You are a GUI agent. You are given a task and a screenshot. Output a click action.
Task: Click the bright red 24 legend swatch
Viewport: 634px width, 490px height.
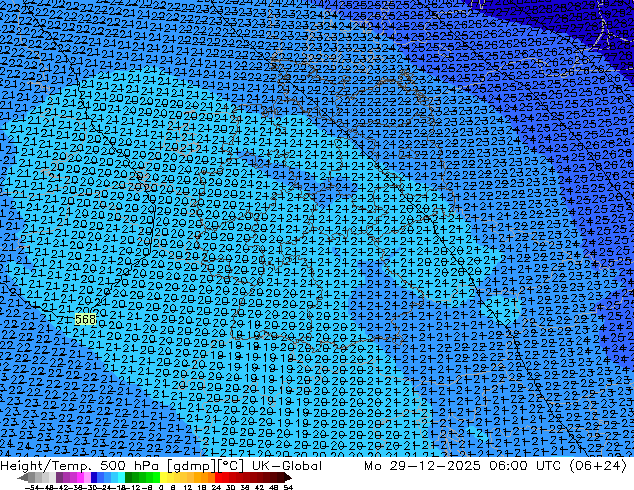click(x=218, y=477)
